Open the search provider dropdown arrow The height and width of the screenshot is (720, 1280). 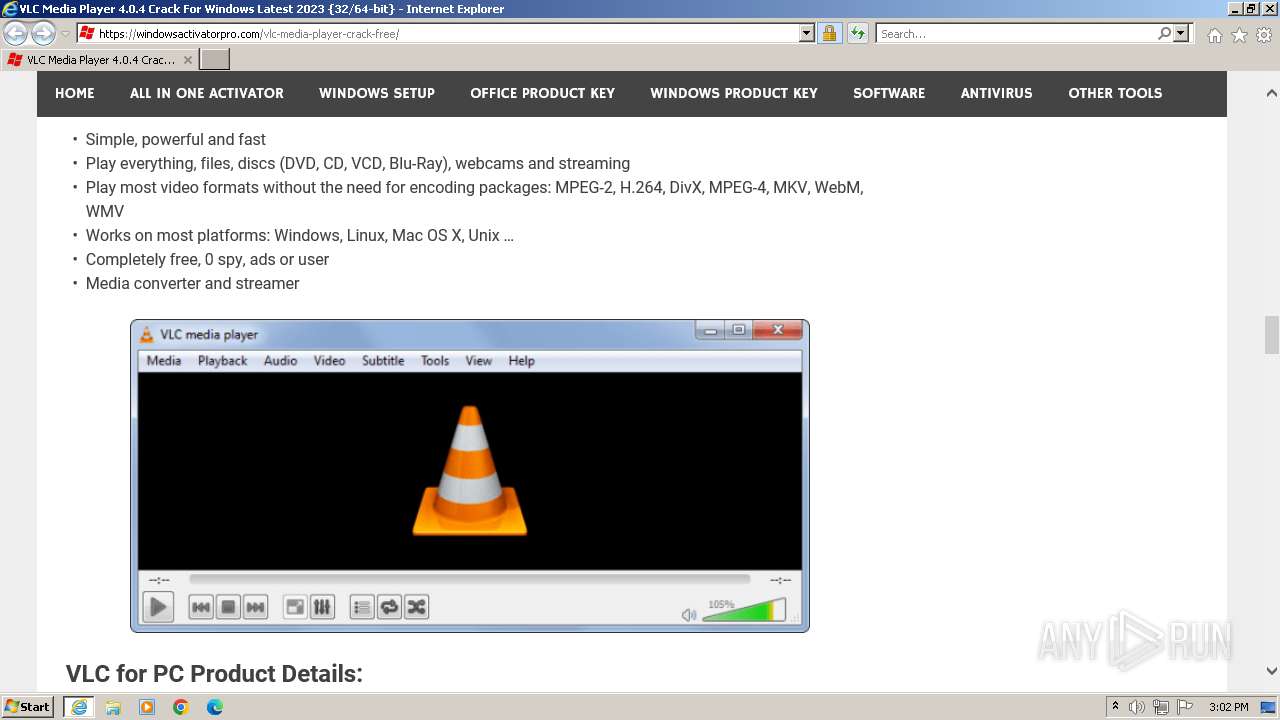coord(1181,34)
